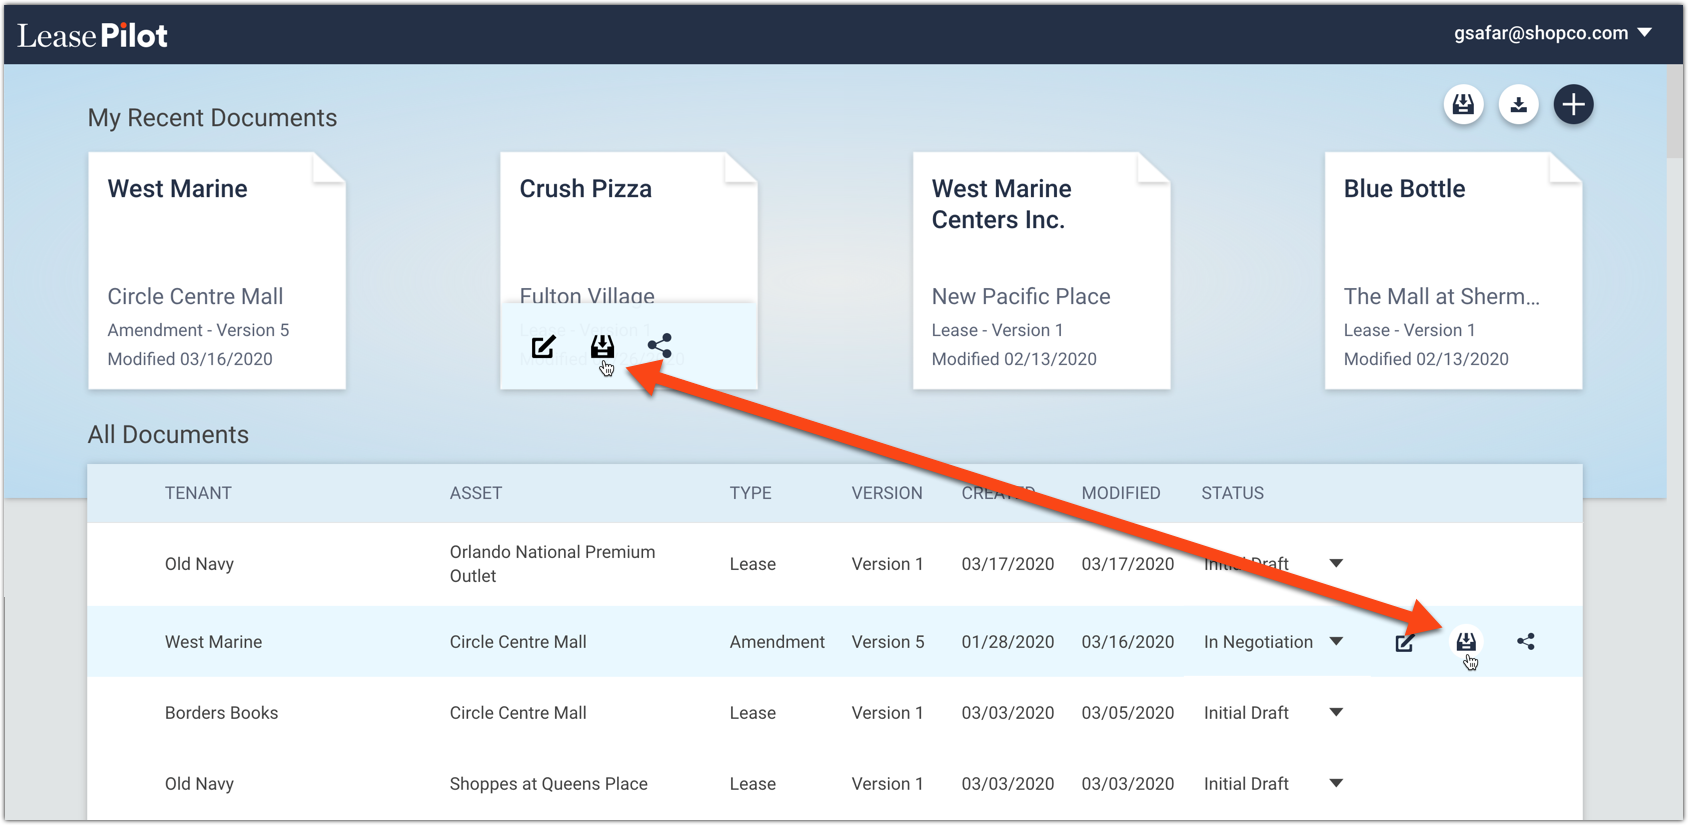Open the gsafar@shopco.com account menu
Image resolution: width=1688 pixels, height=825 pixels.
(1552, 33)
